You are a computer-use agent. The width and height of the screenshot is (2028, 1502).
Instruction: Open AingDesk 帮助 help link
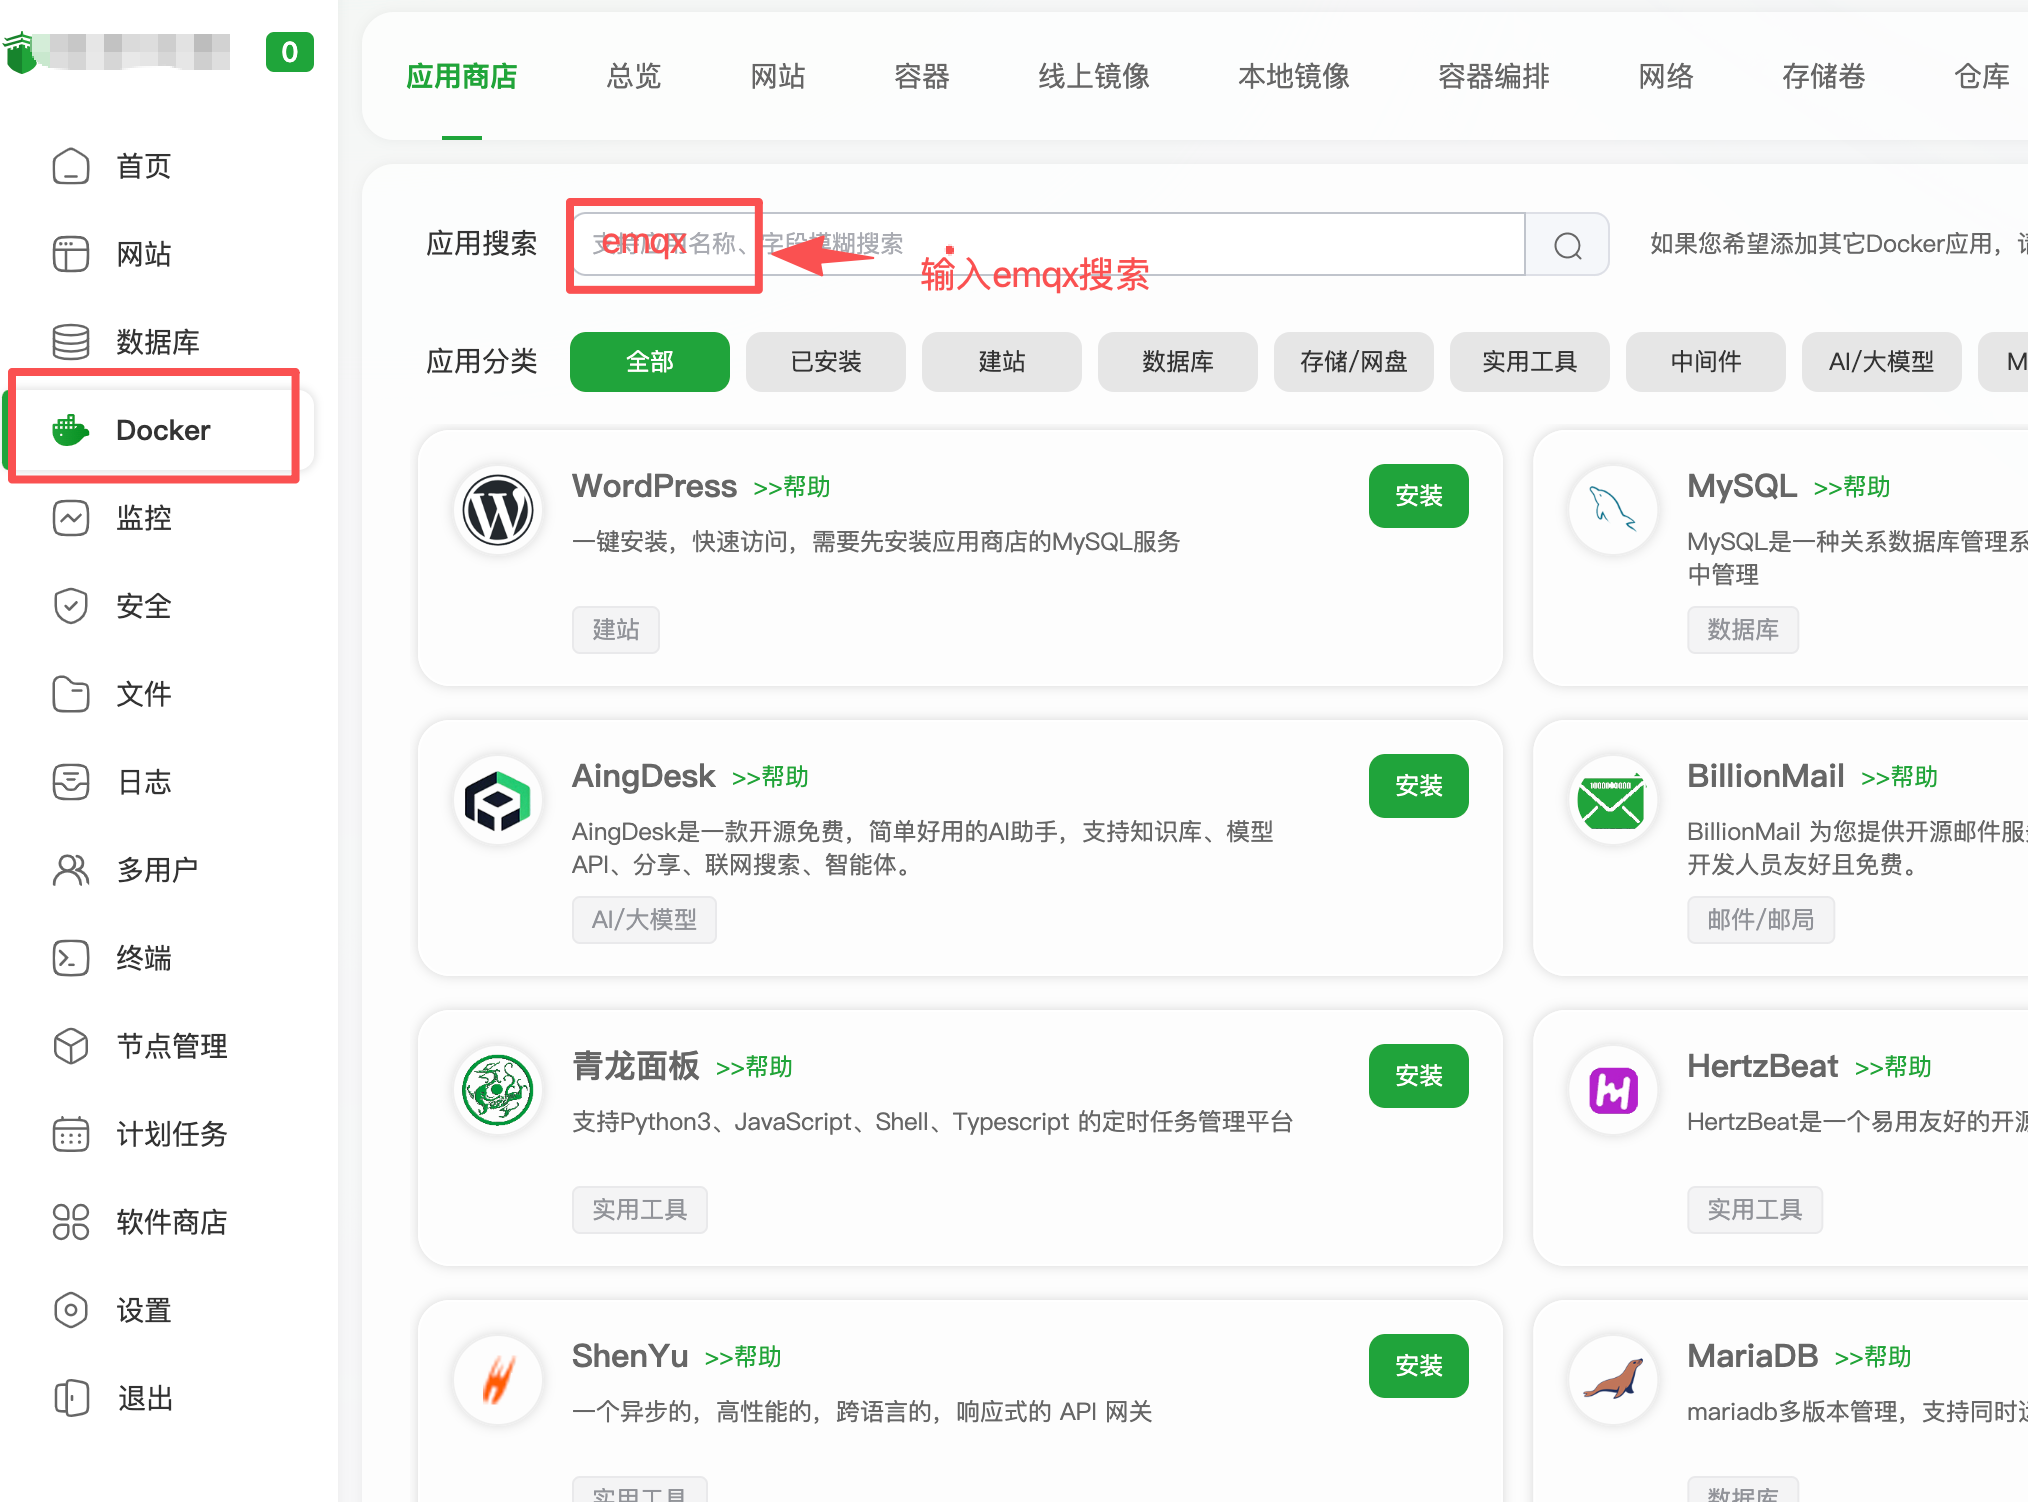coord(770,777)
